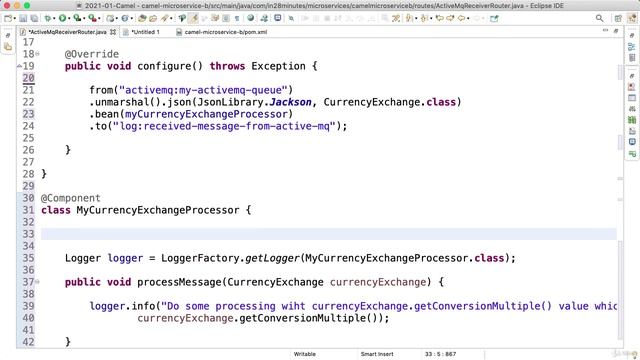
Task: Click the Task List icon in right trim
Action: coord(632,58)
